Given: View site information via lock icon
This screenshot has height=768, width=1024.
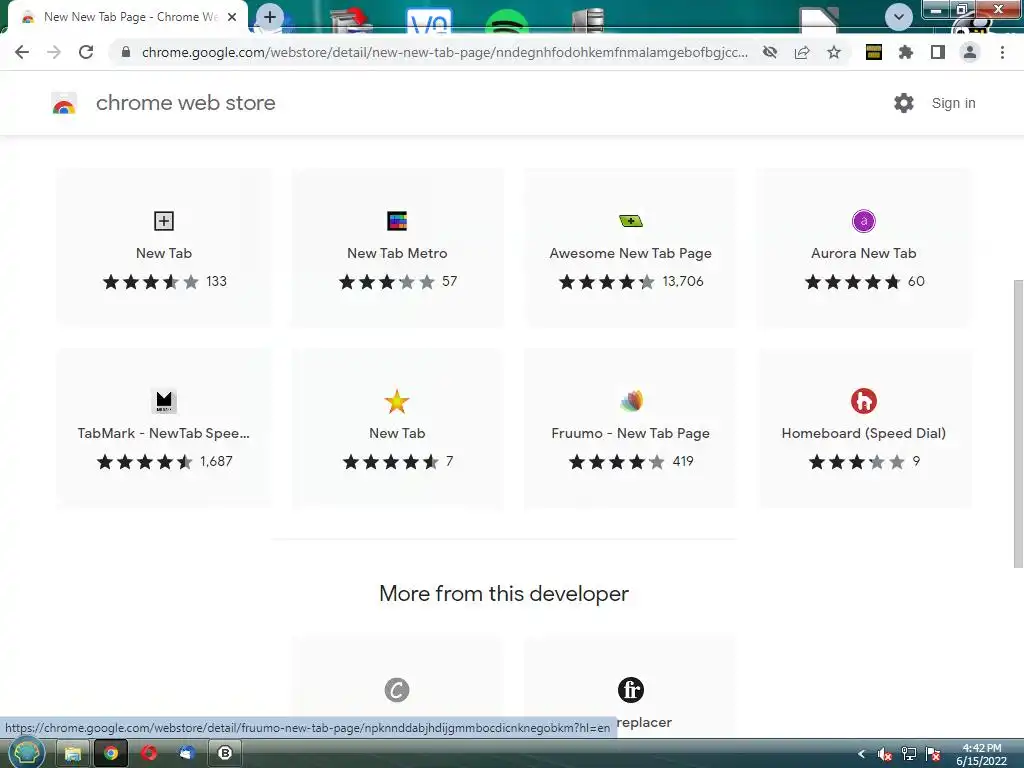Looking at the screenshot, I should (126, 52).
